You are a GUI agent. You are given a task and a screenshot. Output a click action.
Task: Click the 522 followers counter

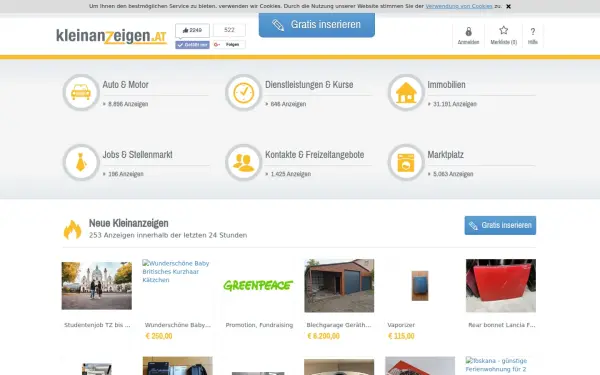[x=229, y=30]
